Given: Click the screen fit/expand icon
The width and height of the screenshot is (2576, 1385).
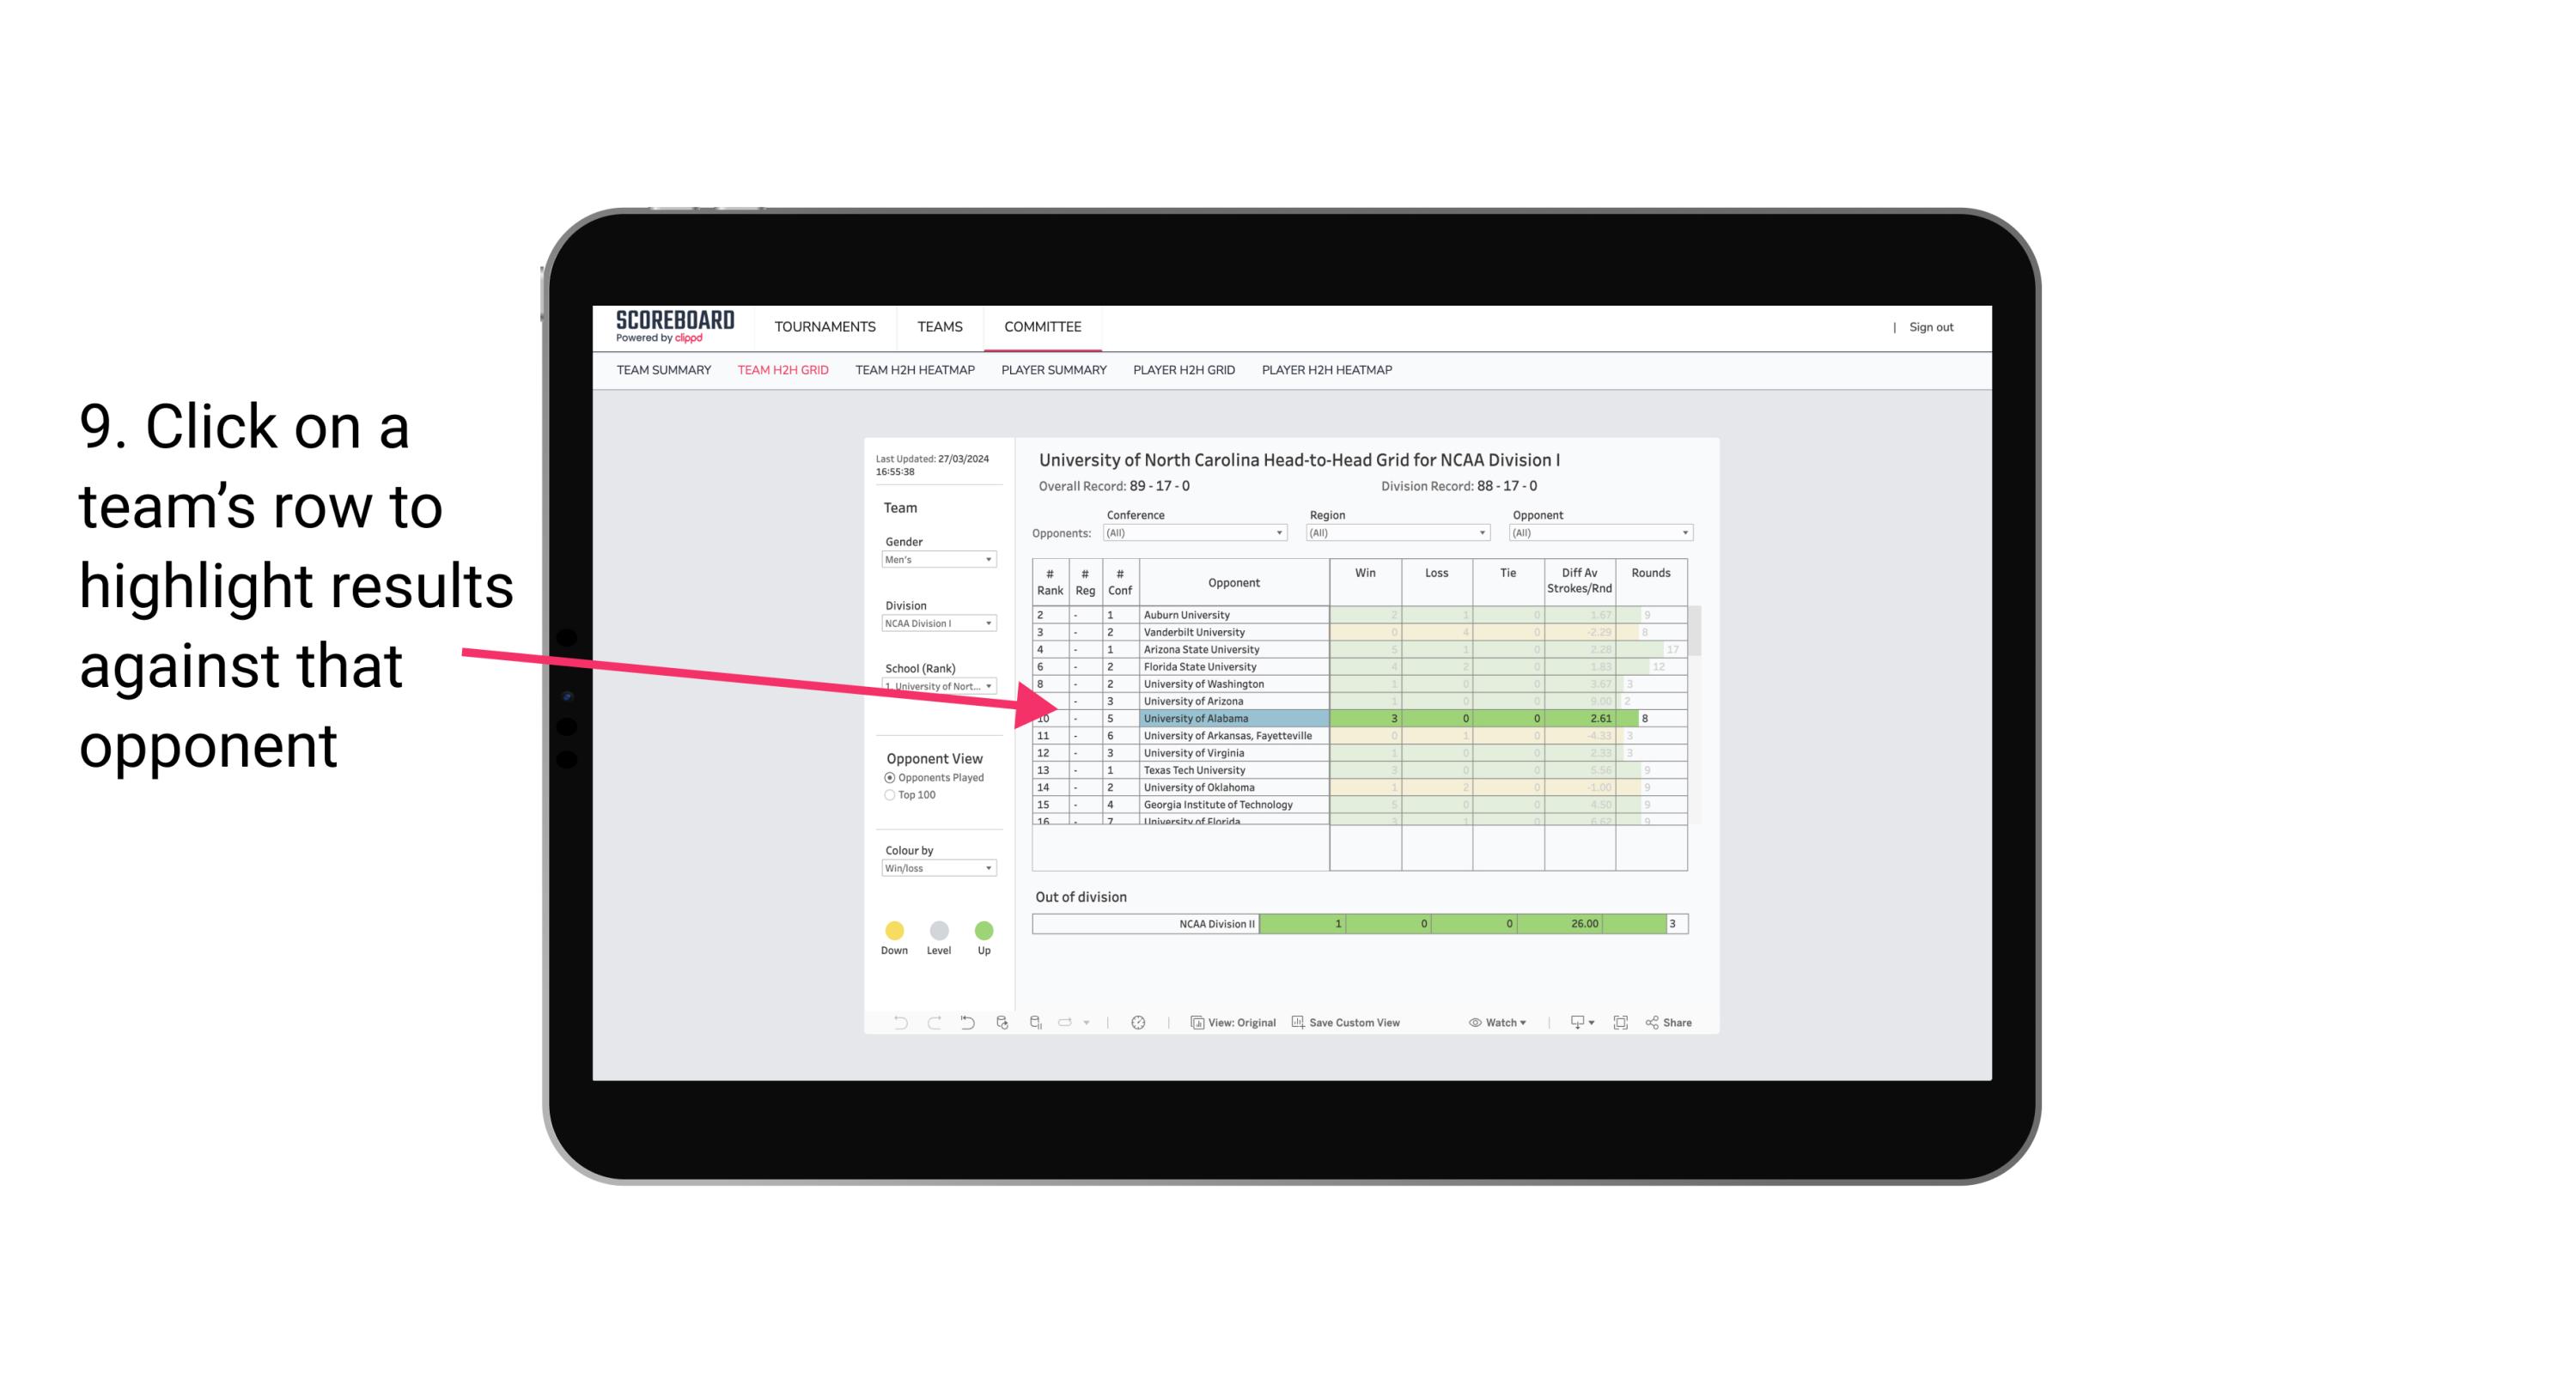Looking at the screenshot, I should [x=1621, y=1025].
